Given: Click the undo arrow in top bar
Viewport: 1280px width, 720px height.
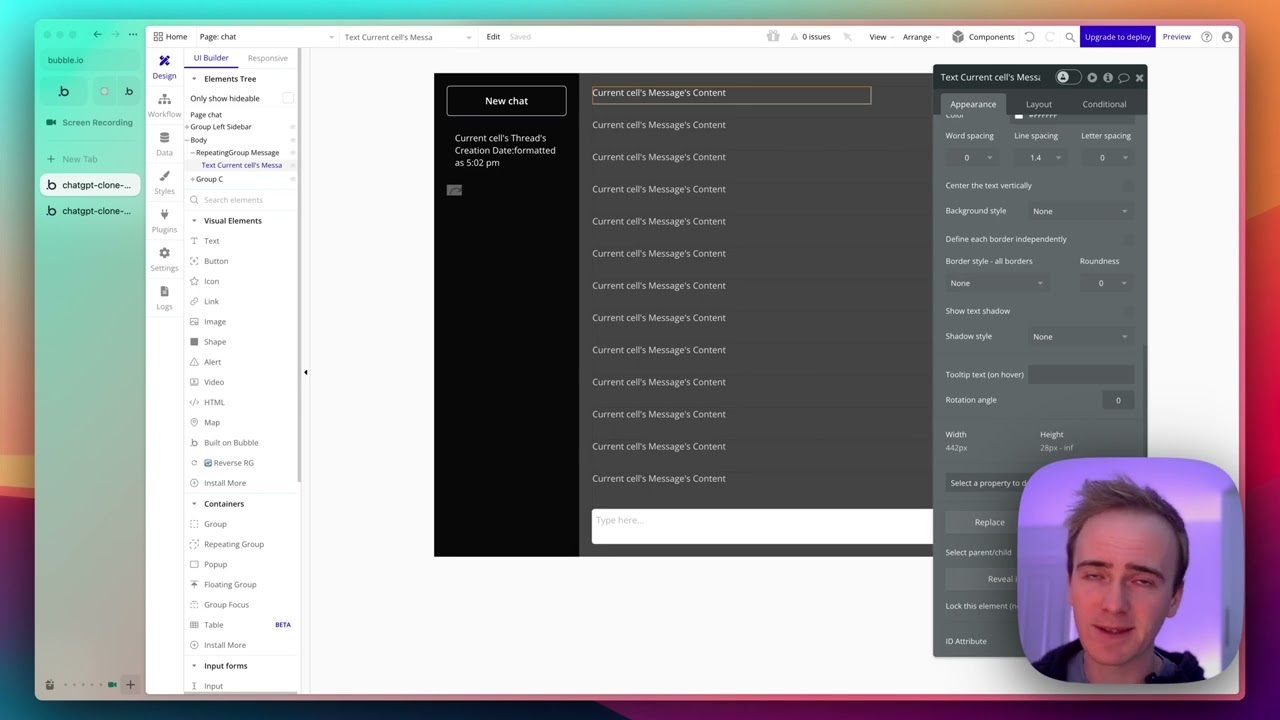Looking at the screenshot, I should pyautogui.click(x=1029, y=37).
